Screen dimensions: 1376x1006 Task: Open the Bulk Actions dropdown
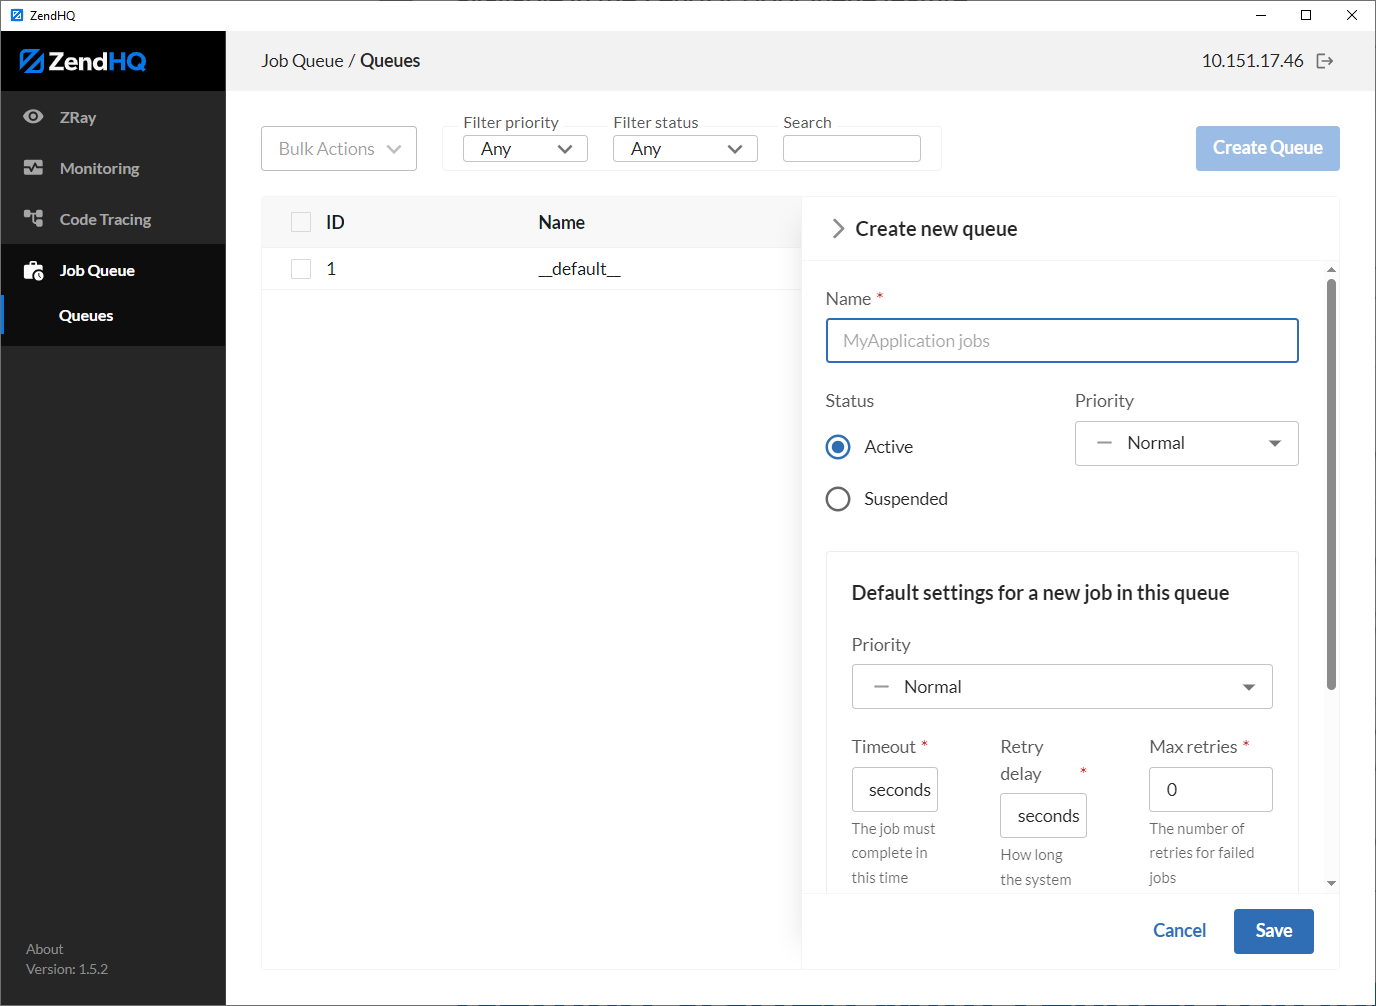(339, 149)
